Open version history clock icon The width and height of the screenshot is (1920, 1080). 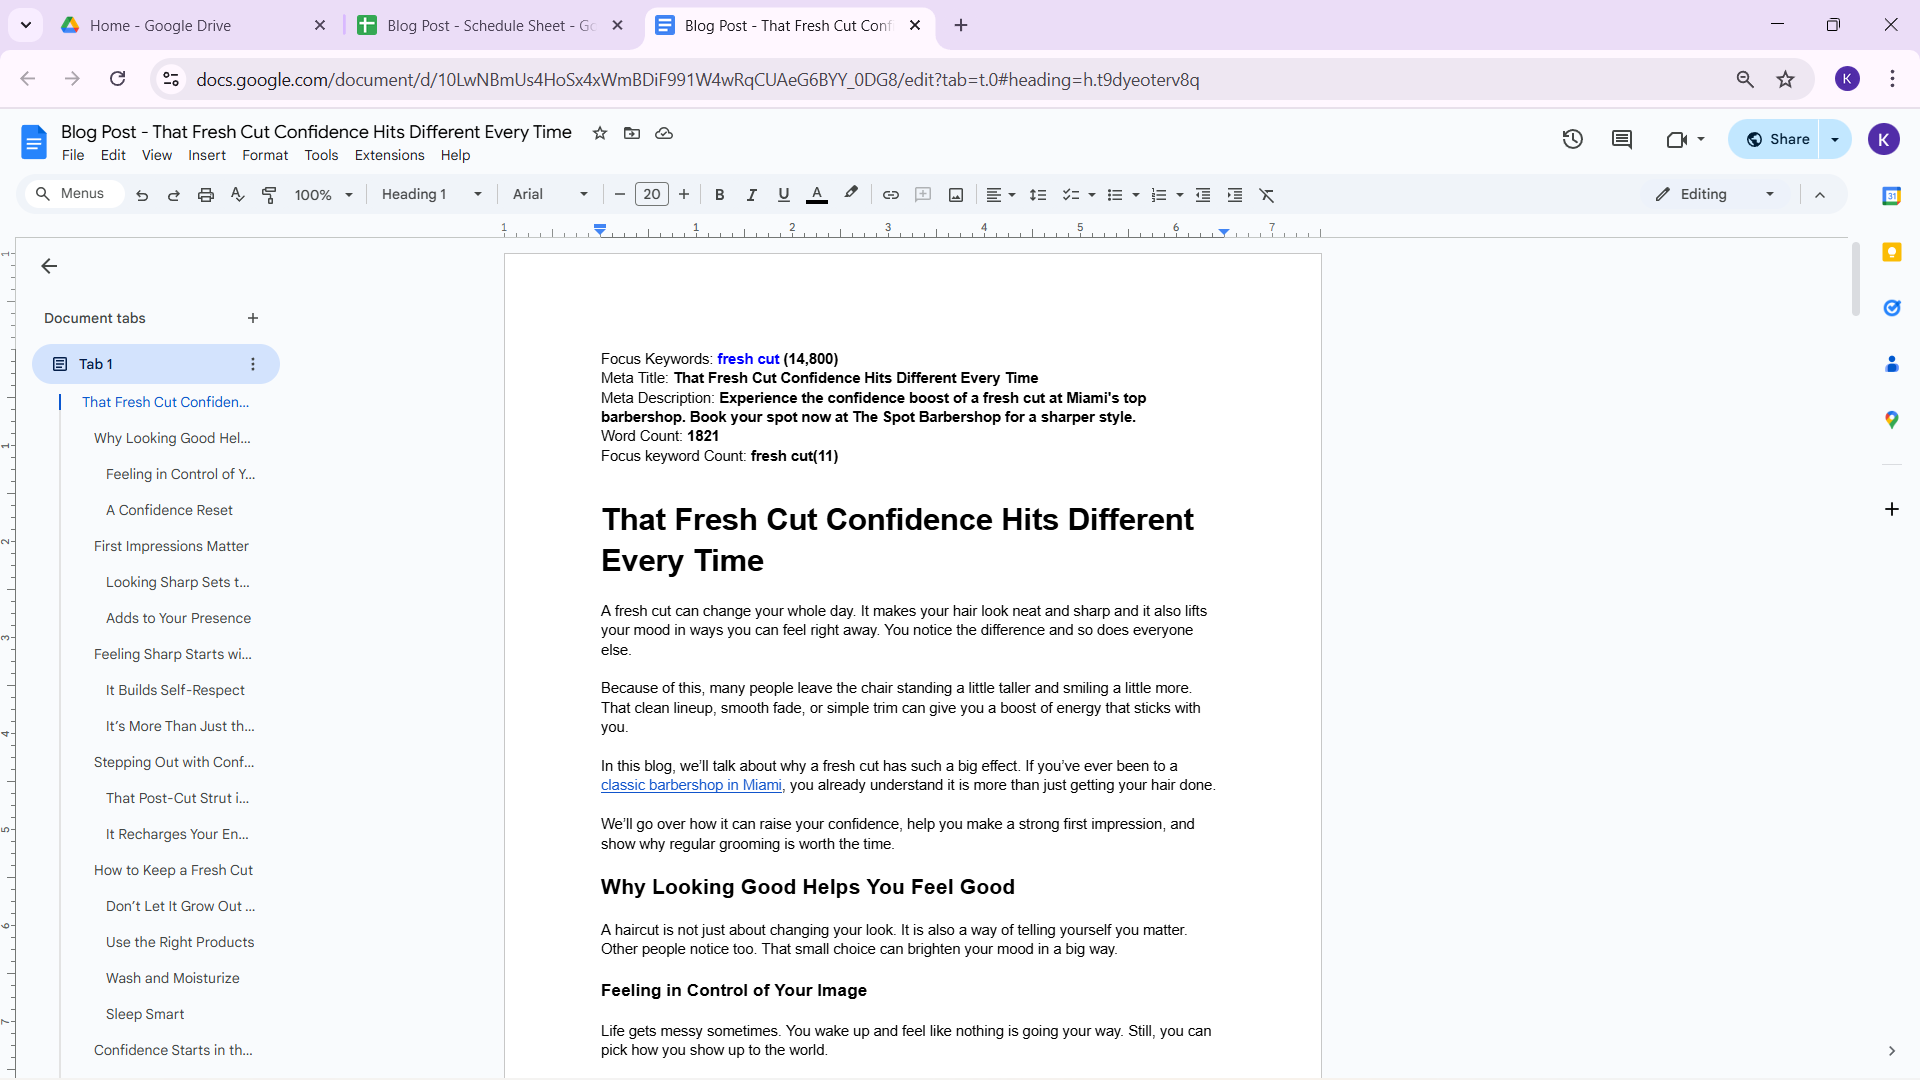1572,139
